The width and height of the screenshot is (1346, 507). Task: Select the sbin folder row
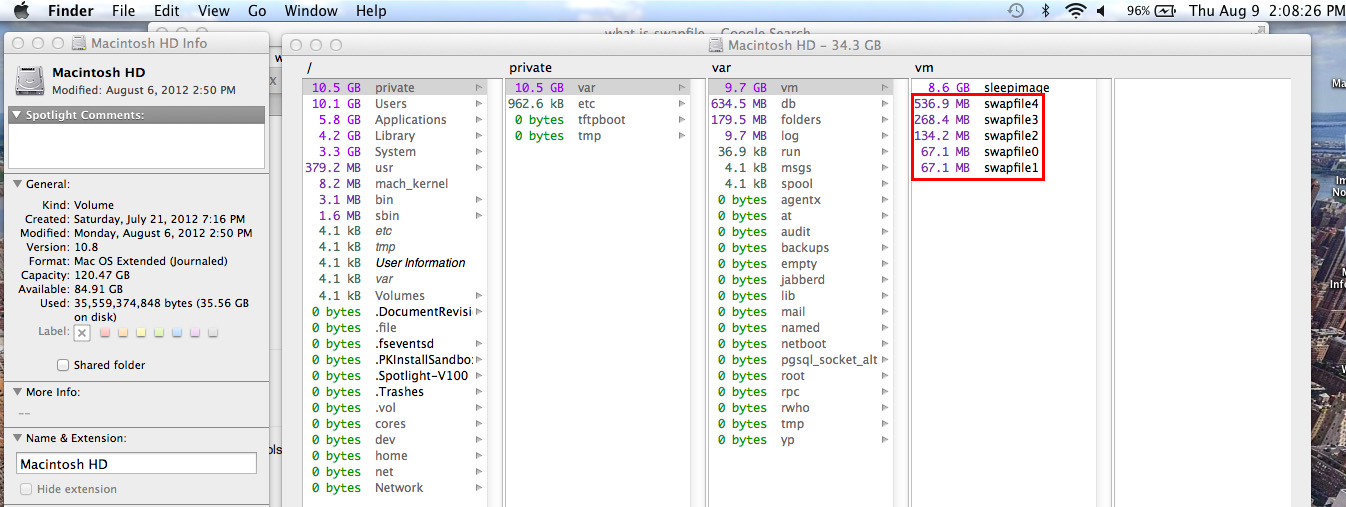tap(395, 216)
